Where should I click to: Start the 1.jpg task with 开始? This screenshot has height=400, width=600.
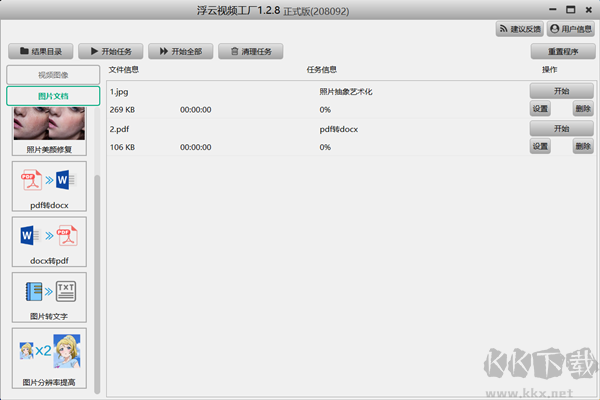(562, 91)
